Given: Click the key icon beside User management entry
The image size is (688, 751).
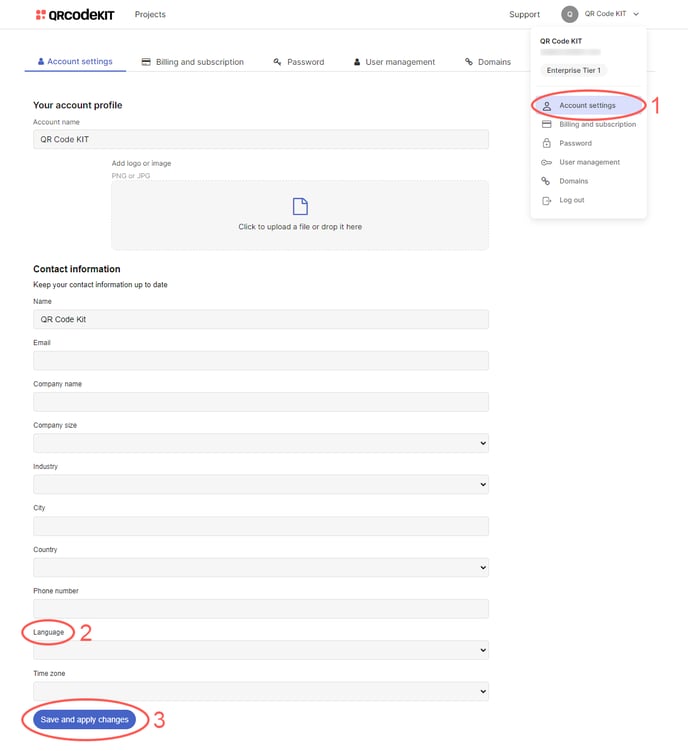Looking at the screenshot, I should pyautogui.click(x=546, y=162).
